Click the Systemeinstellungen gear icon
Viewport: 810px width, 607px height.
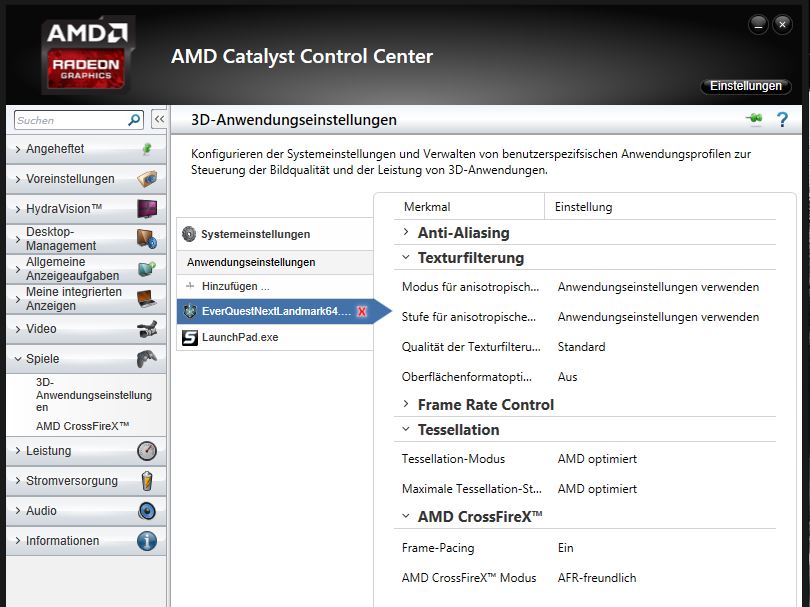189,234
